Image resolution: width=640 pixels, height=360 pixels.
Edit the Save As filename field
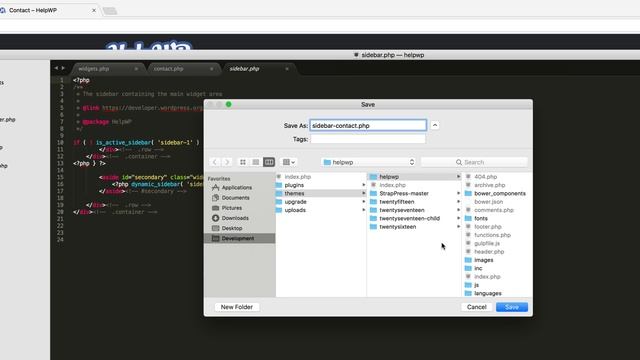click(x=368, y=125)
